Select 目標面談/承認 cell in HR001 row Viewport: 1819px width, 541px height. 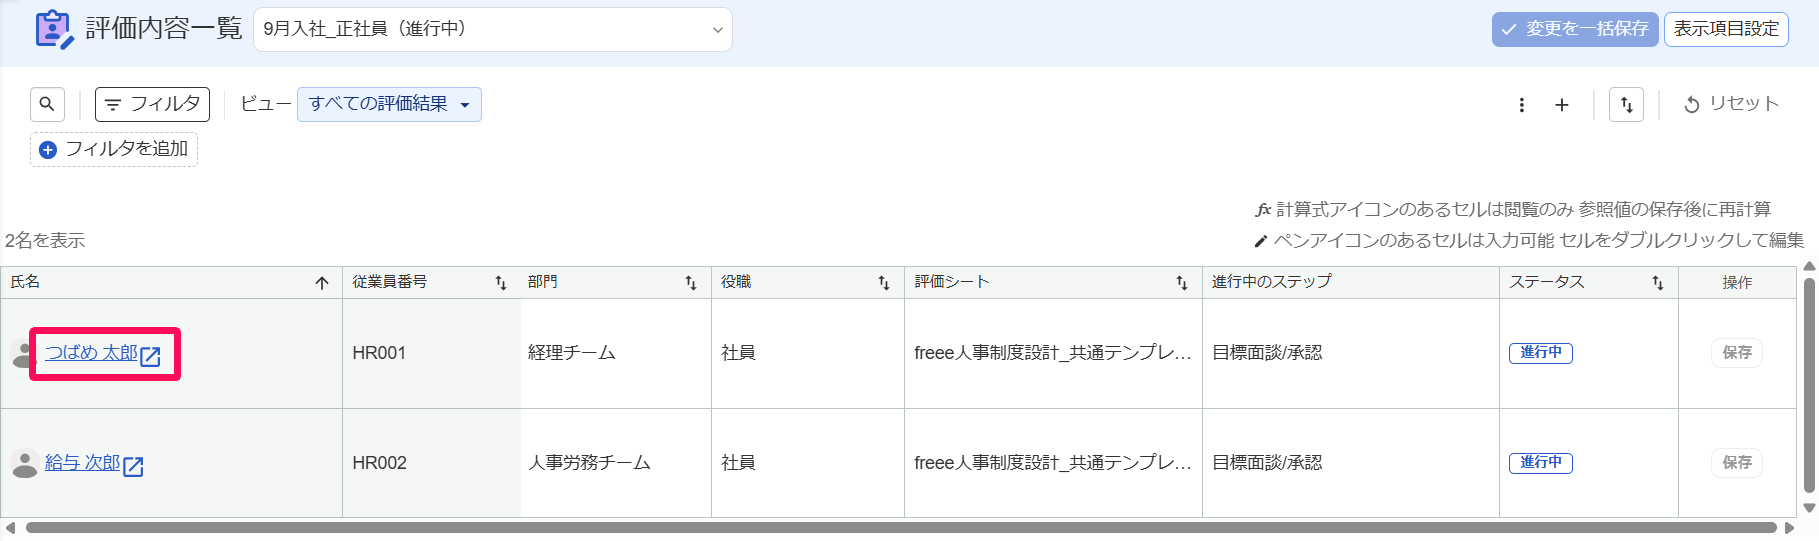pyautogui.click(x=1351, y=353)
